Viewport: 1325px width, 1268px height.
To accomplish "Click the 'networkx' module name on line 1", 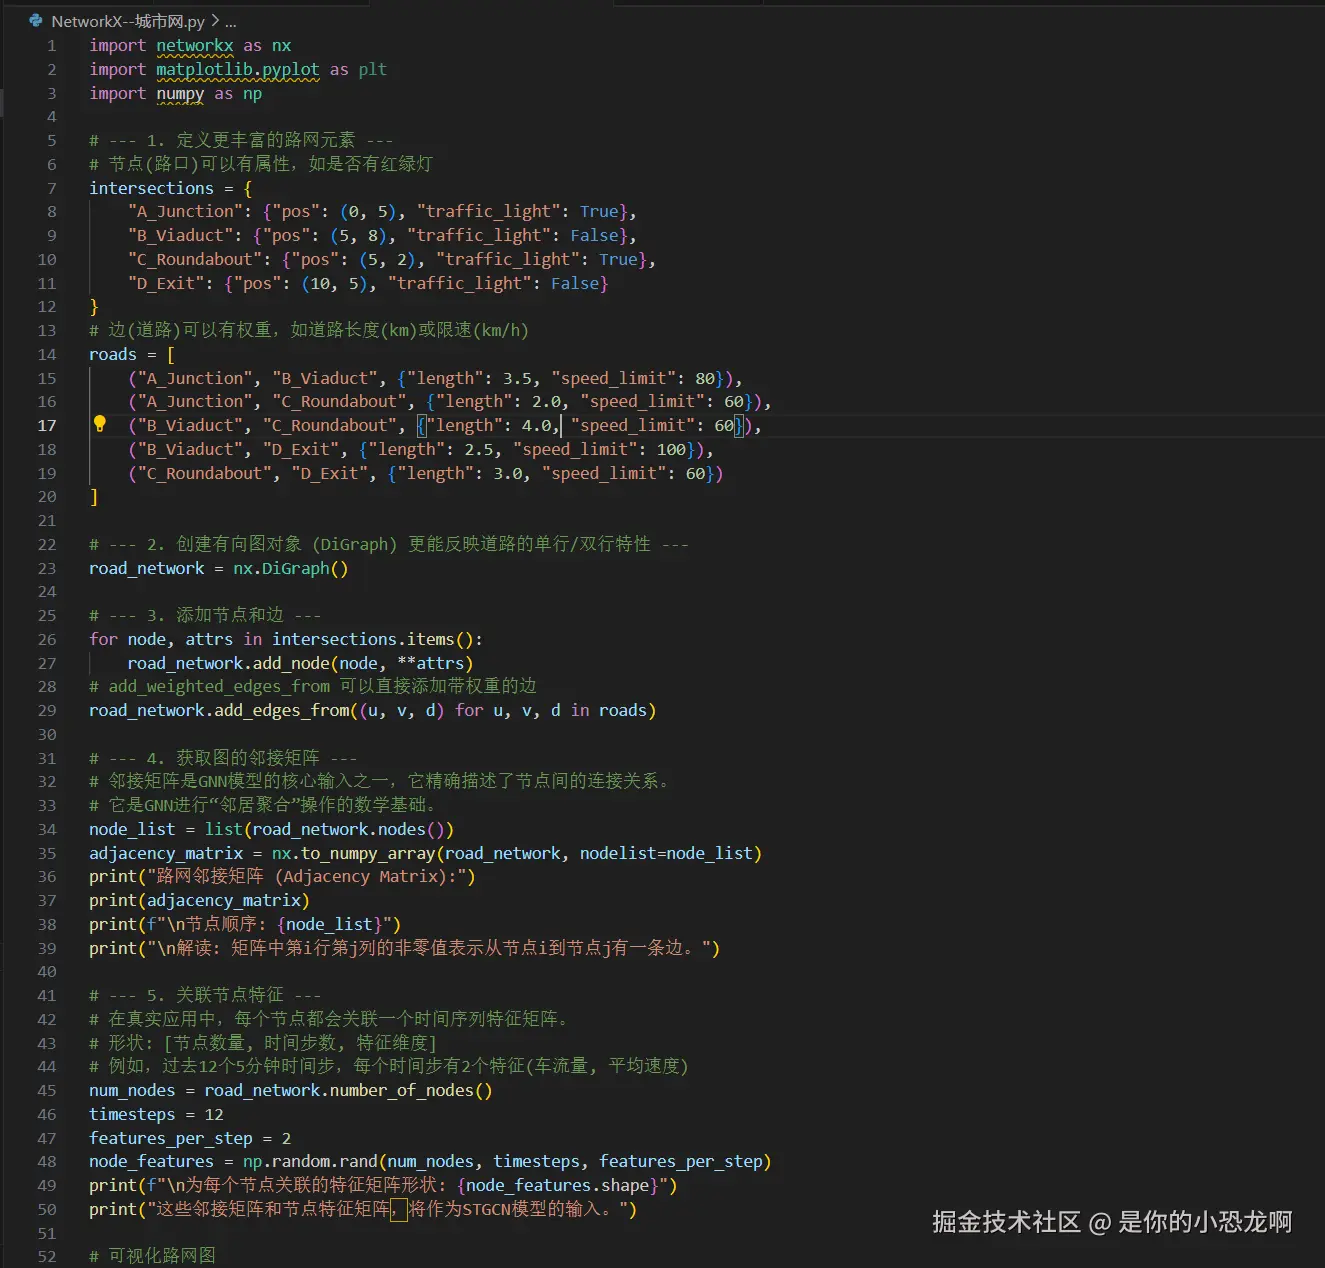I will pos(195,46).
